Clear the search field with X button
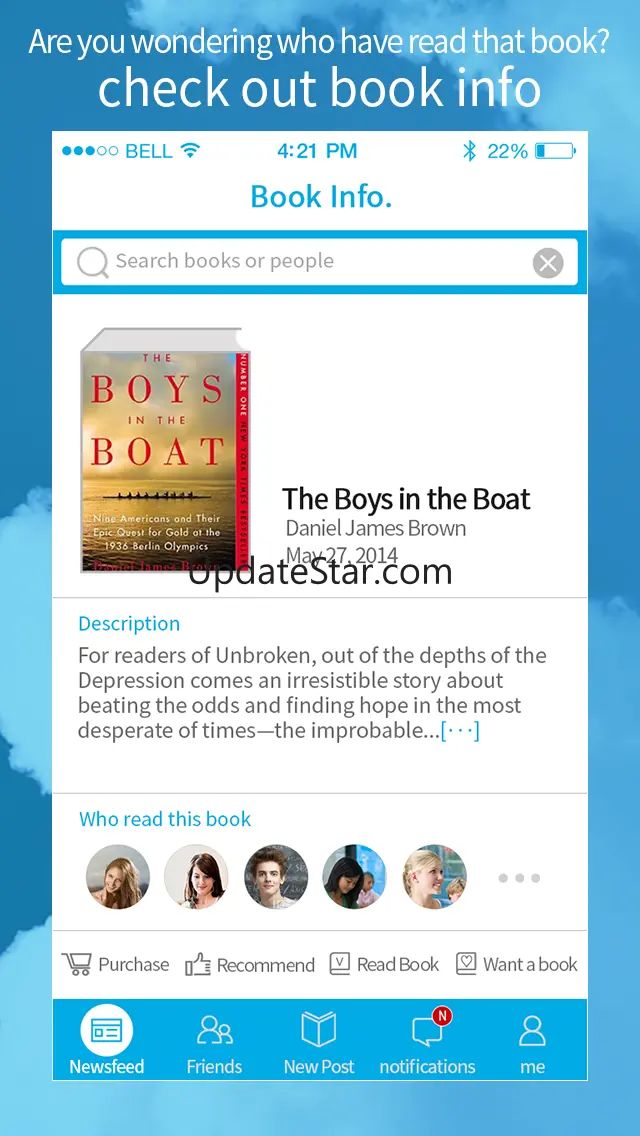Screen dimensions: 640x1136 click(548, 262)
